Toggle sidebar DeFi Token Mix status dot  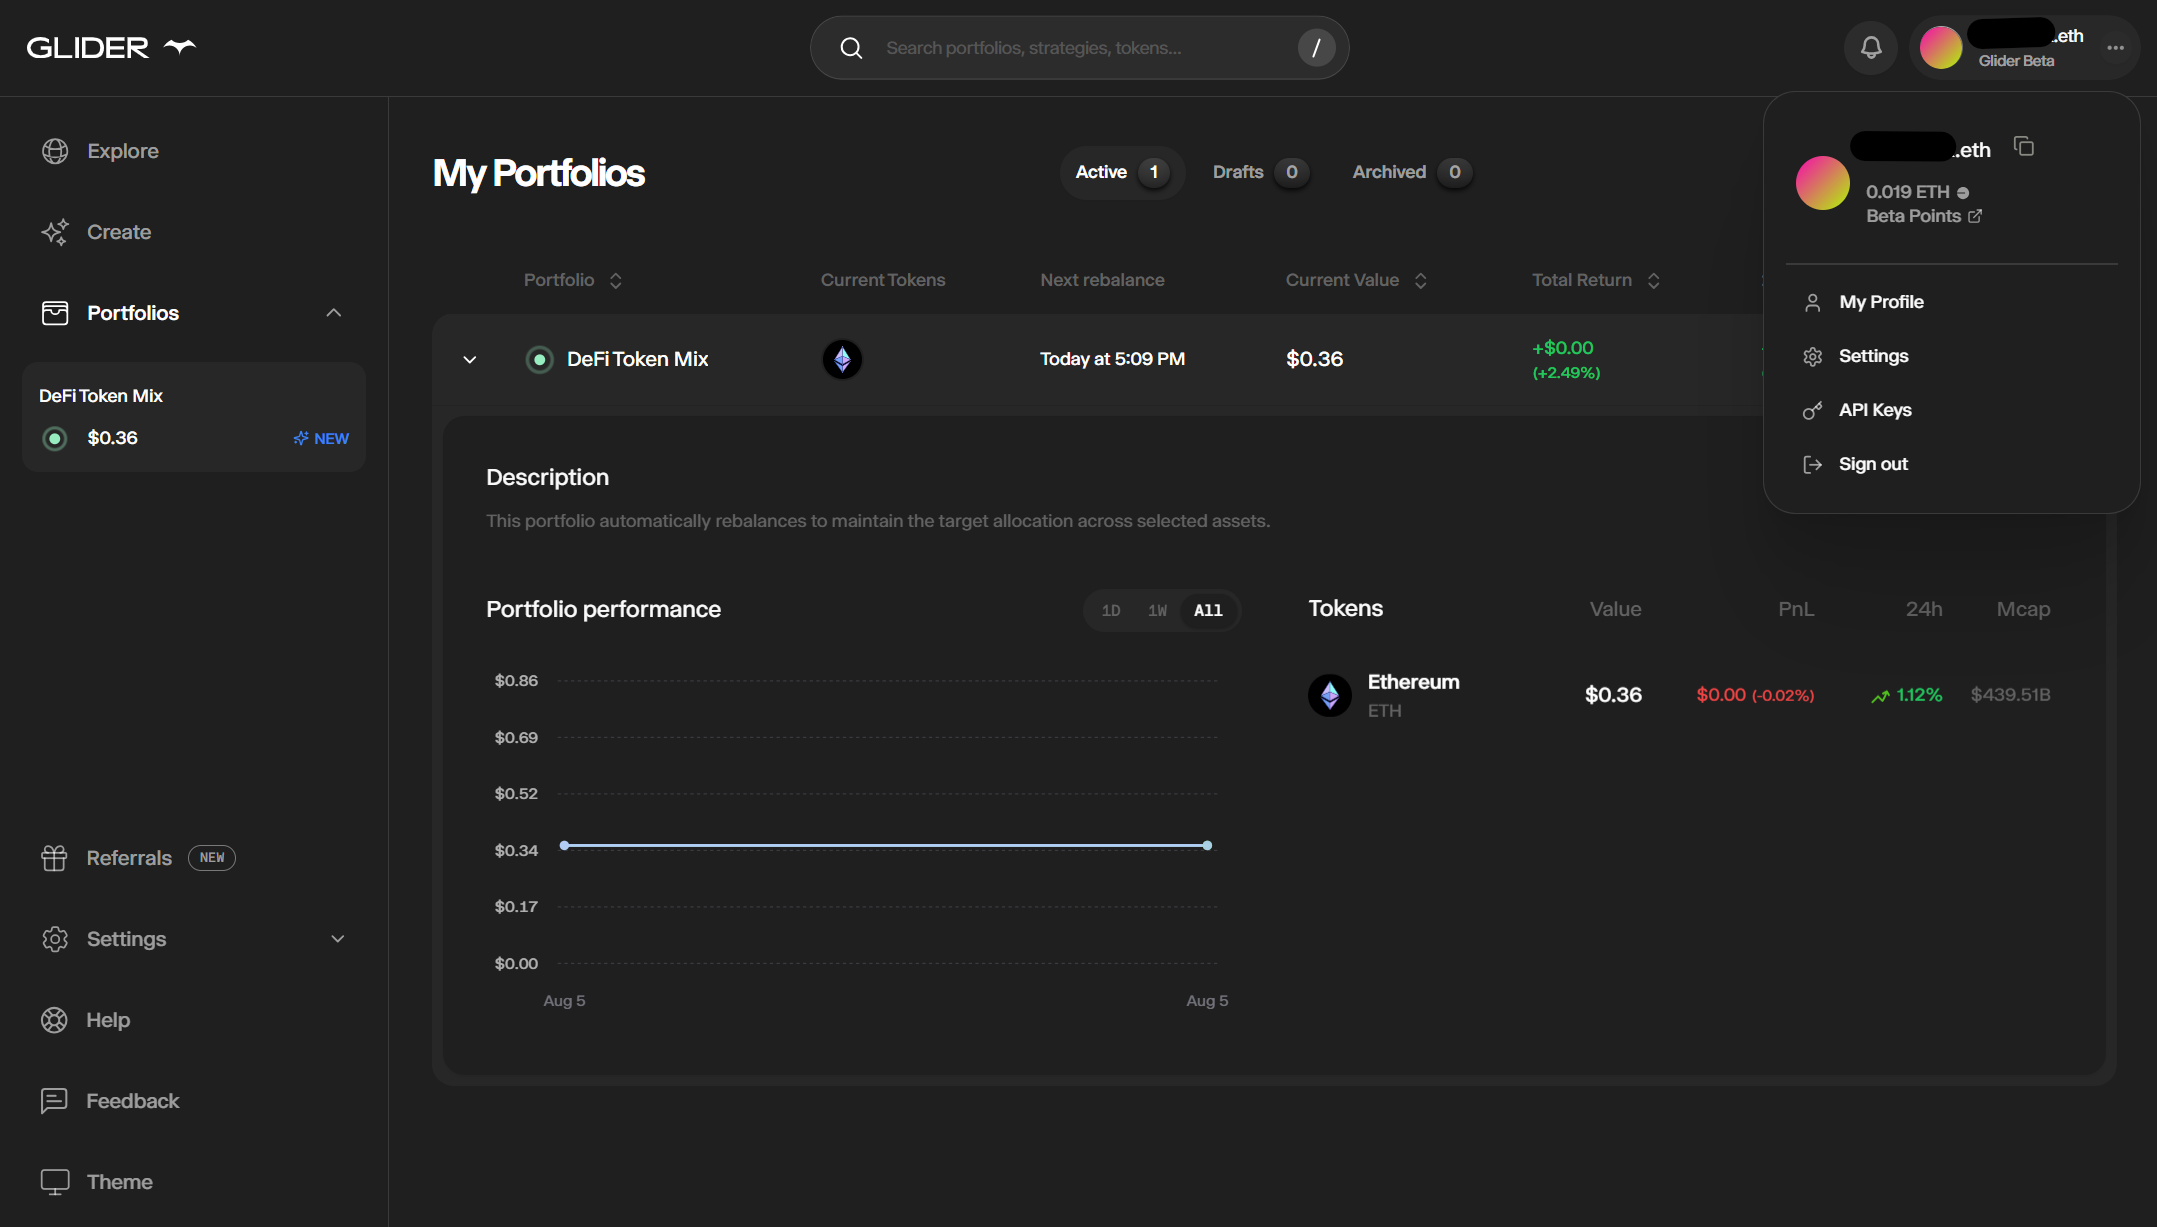(55, 438)
